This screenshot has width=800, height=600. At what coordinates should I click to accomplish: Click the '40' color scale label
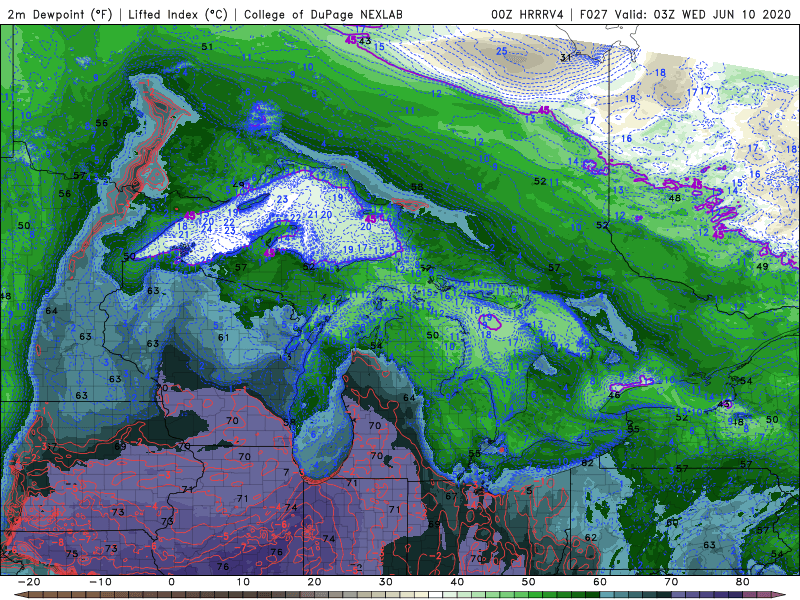[457, 582]
